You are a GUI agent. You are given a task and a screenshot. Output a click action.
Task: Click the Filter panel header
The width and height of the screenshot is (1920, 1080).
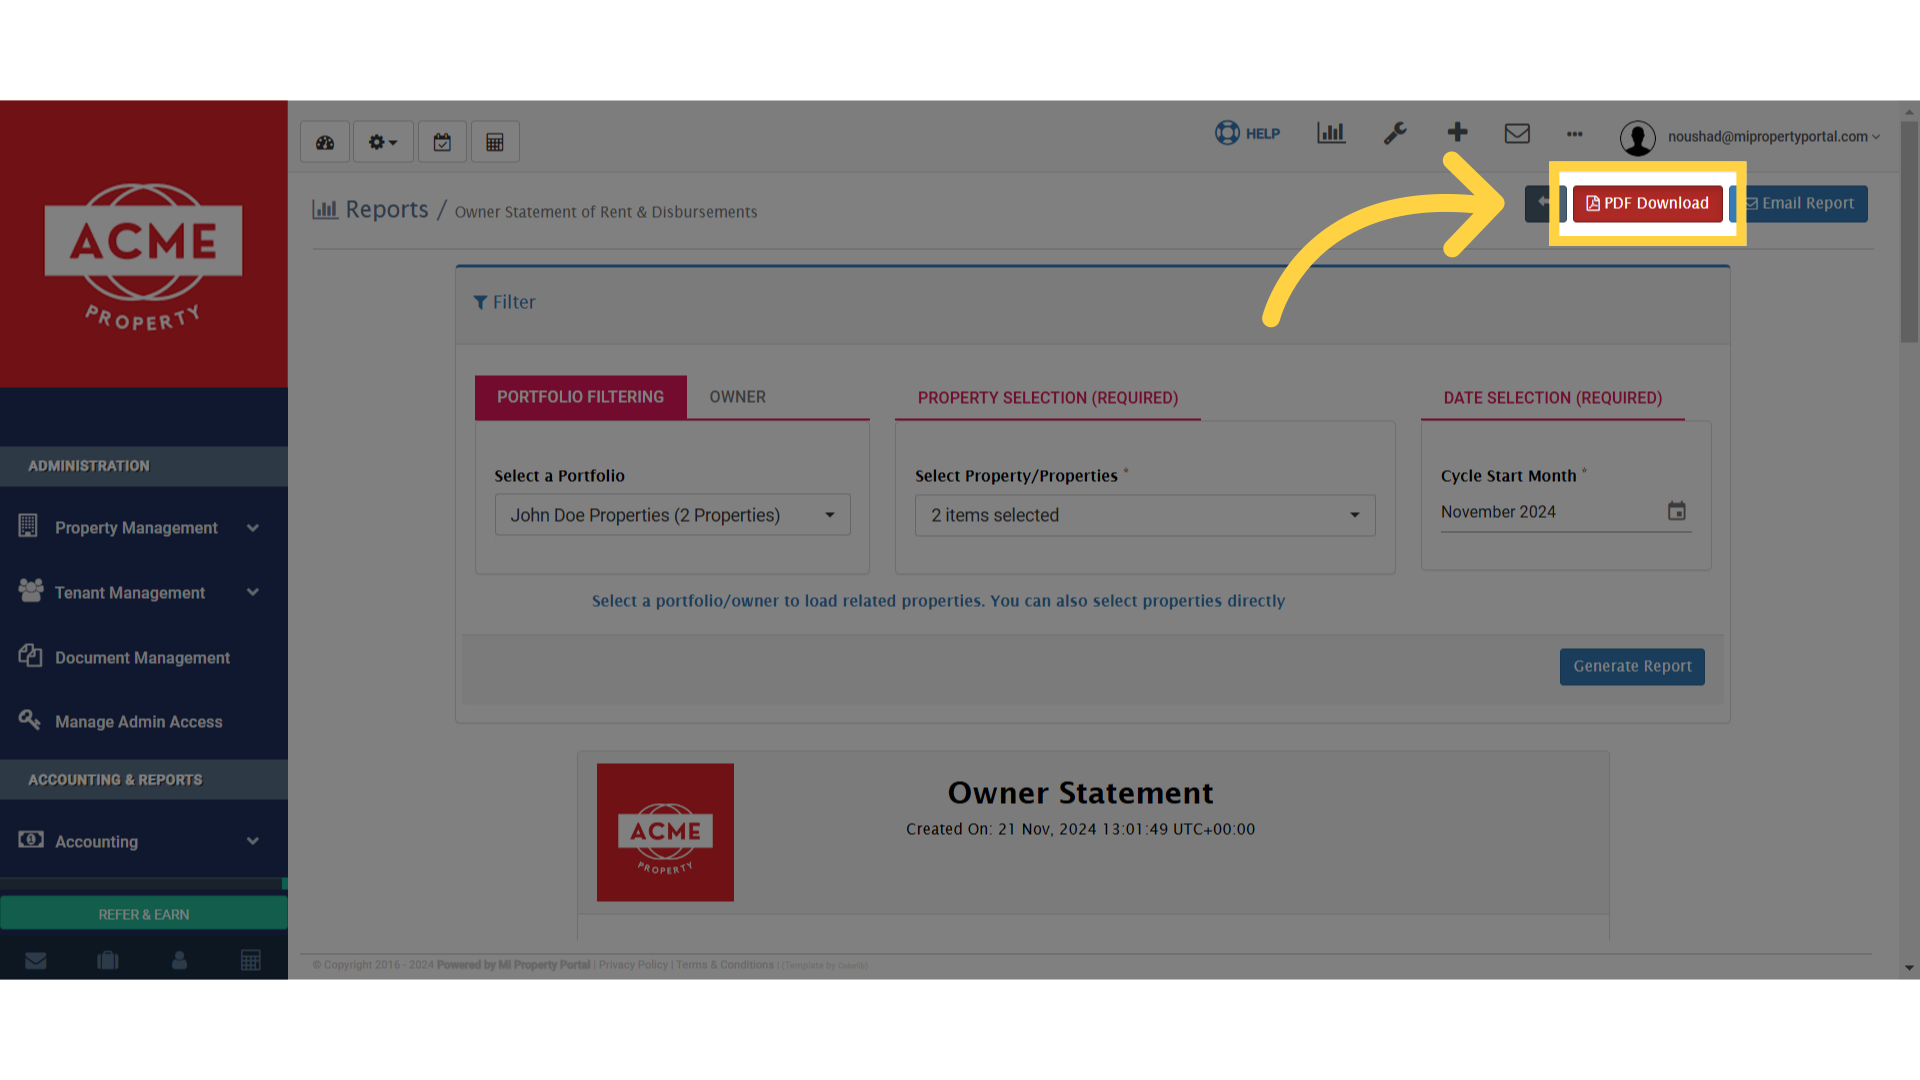tap(1092, 303)
